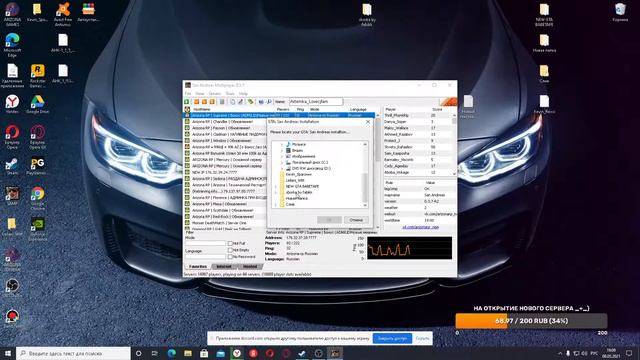640x360 pixels.
Task: Open Слив folder on the desktop
Action: 544,73
